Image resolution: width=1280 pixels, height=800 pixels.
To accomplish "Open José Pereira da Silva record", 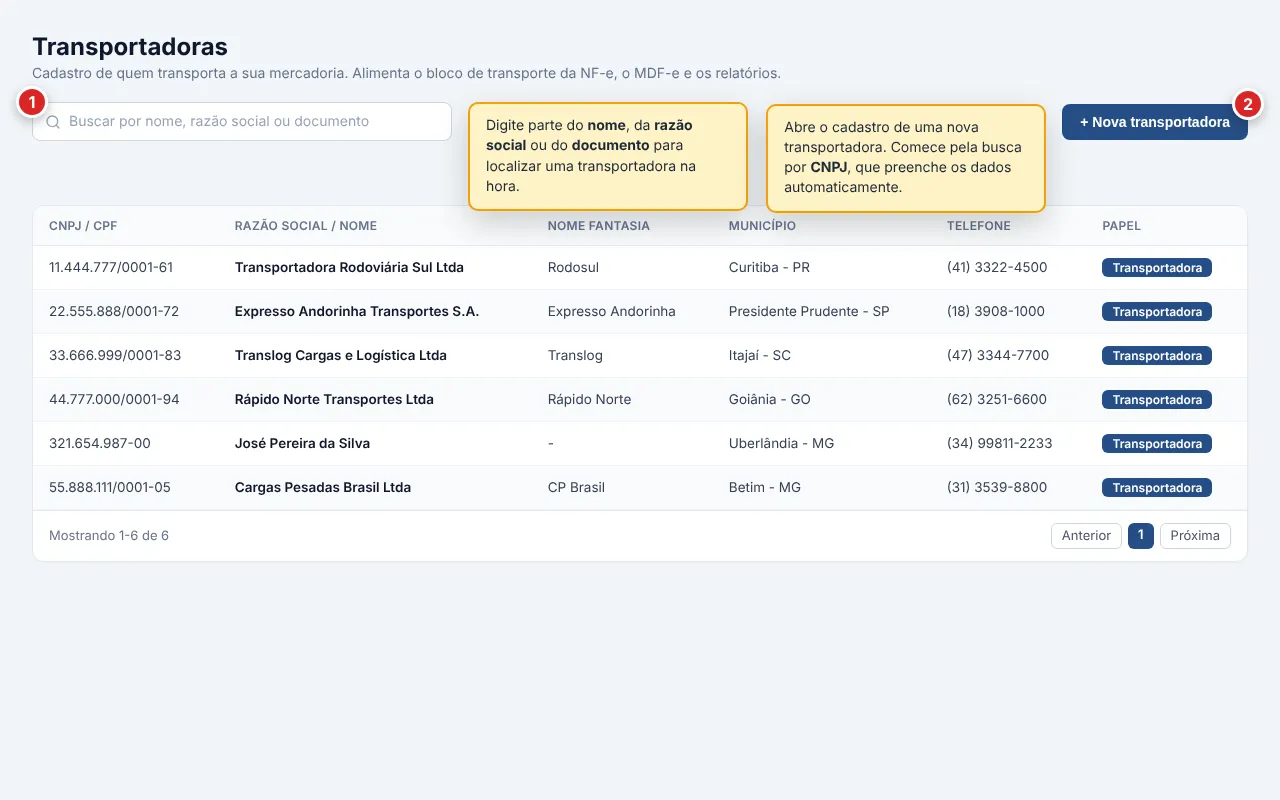I will click(x=640, y=444).
